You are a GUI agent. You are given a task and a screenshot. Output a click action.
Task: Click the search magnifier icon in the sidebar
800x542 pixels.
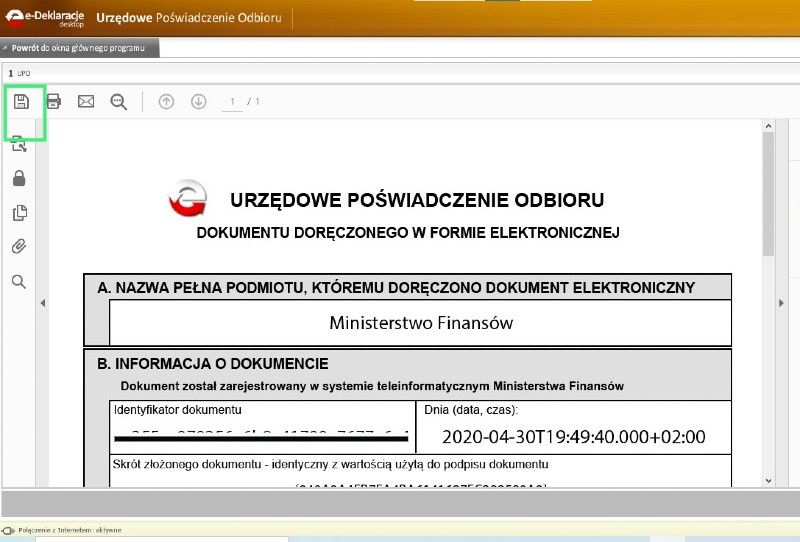(x=19, y=282)
